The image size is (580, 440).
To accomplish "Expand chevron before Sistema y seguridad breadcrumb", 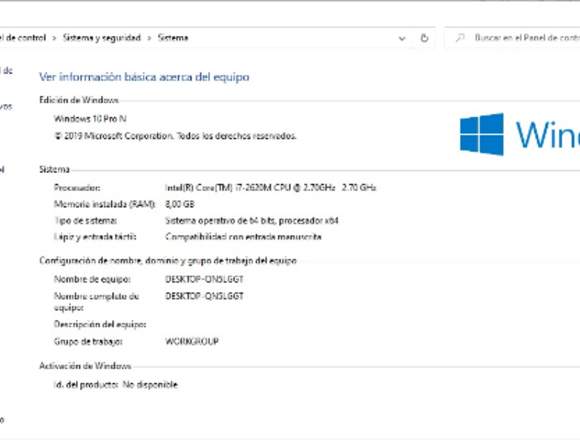I will 54,38.
